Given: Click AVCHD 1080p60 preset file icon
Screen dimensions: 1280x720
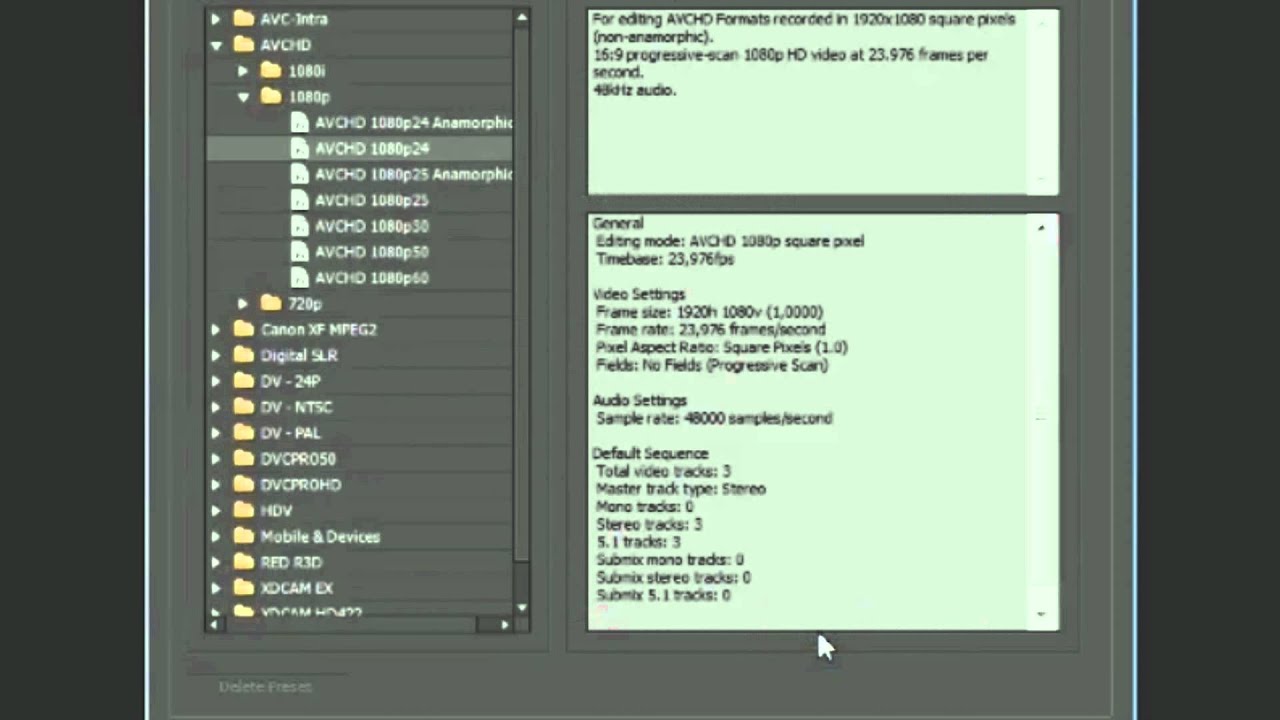Looking at the screenshot, I should click(x=299, y=278).
